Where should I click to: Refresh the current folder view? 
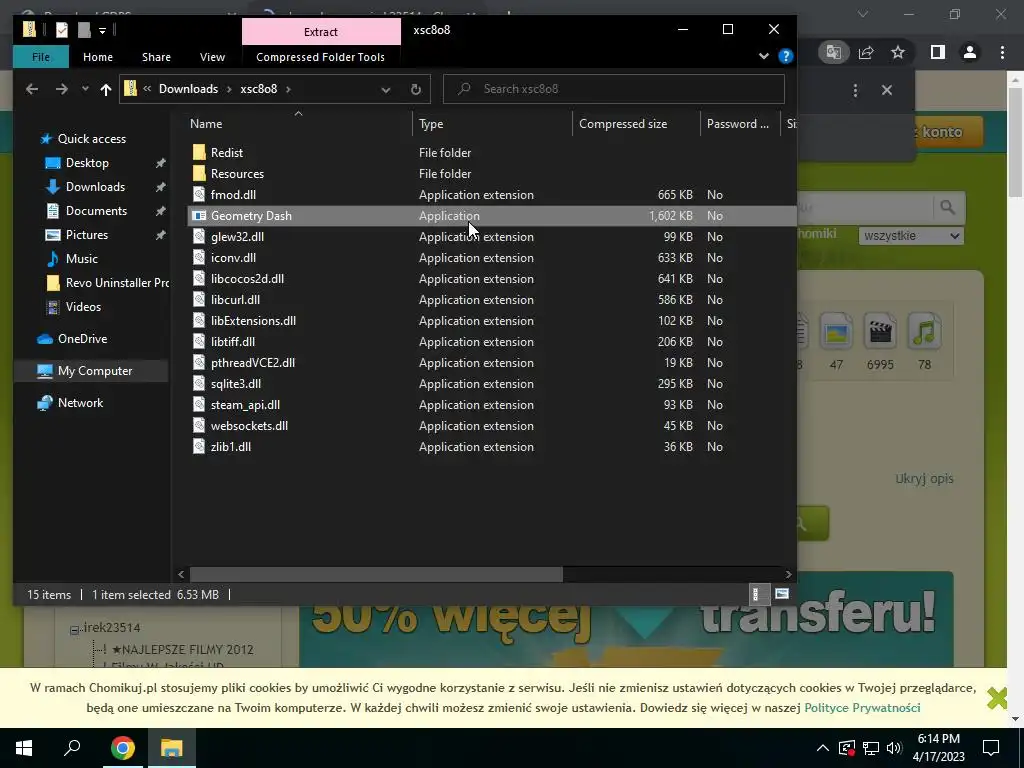[x=416, y=89]
